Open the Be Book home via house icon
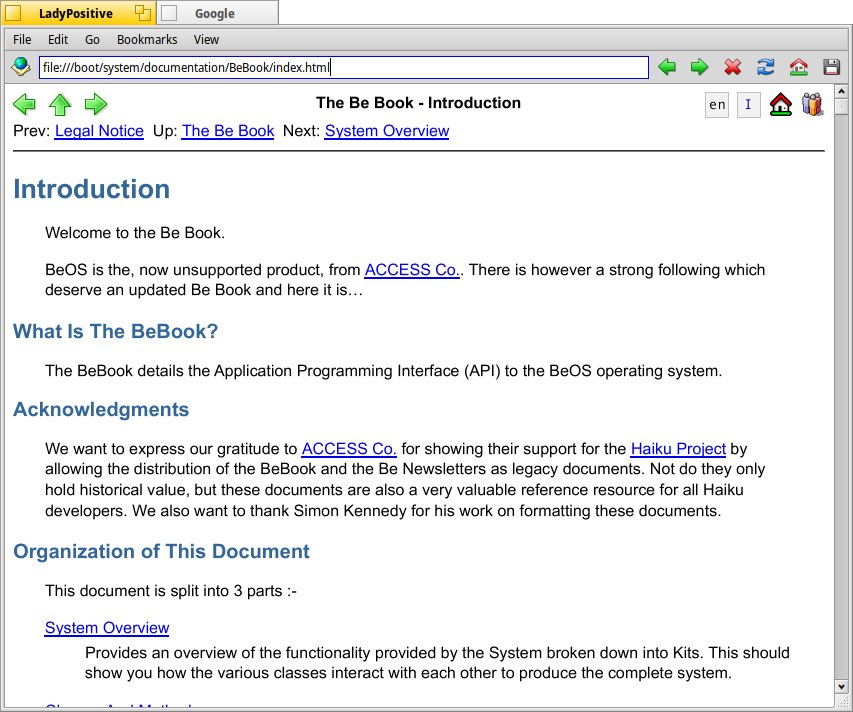 [781, 104]
